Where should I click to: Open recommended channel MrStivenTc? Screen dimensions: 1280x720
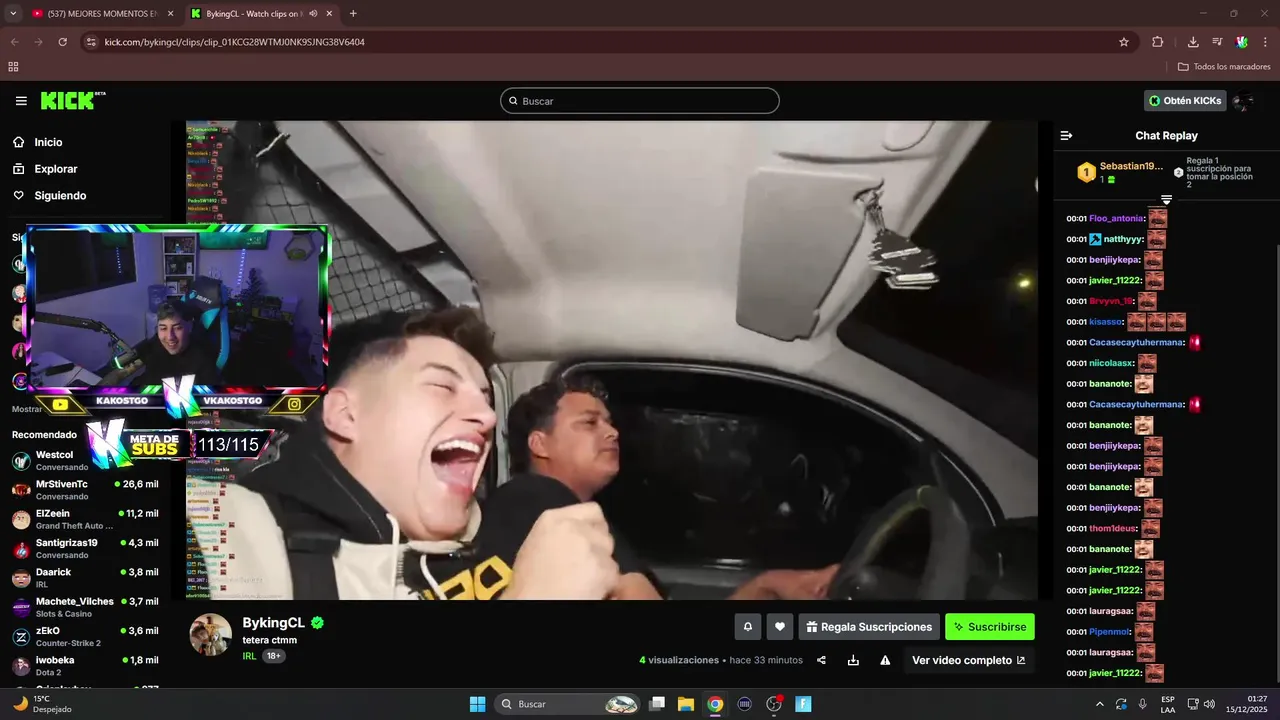tap(84, 490)
